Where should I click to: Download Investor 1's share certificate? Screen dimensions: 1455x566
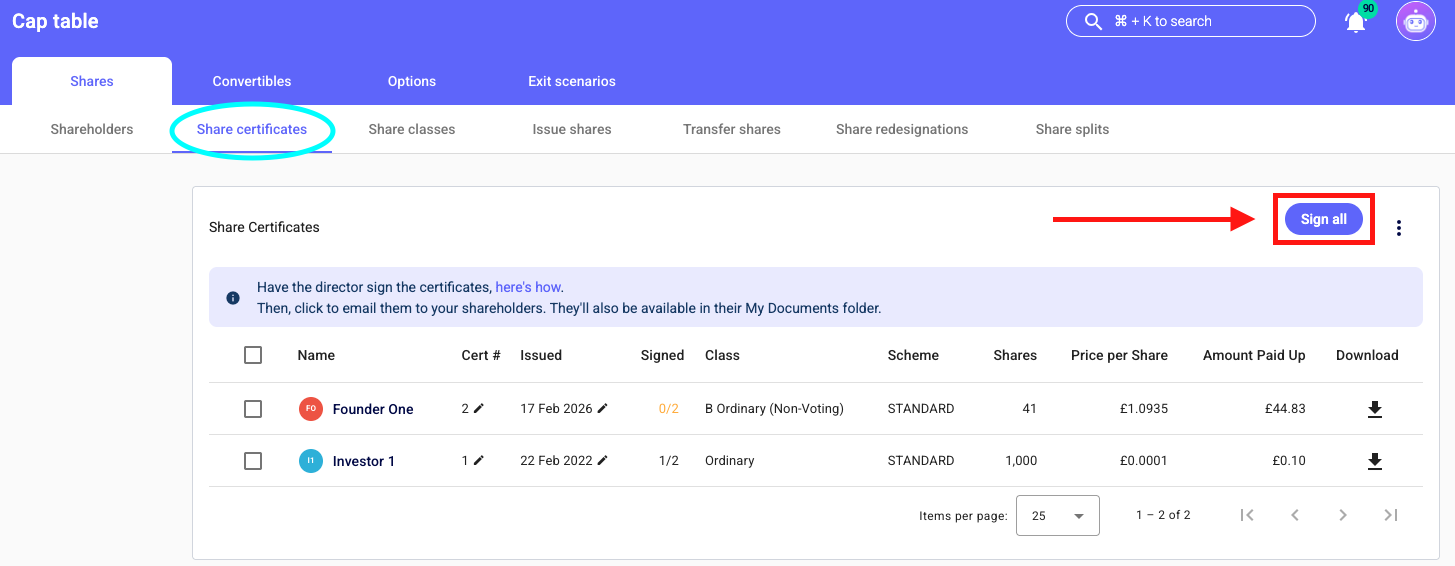pyautogui.click(x=1375, y=461)
